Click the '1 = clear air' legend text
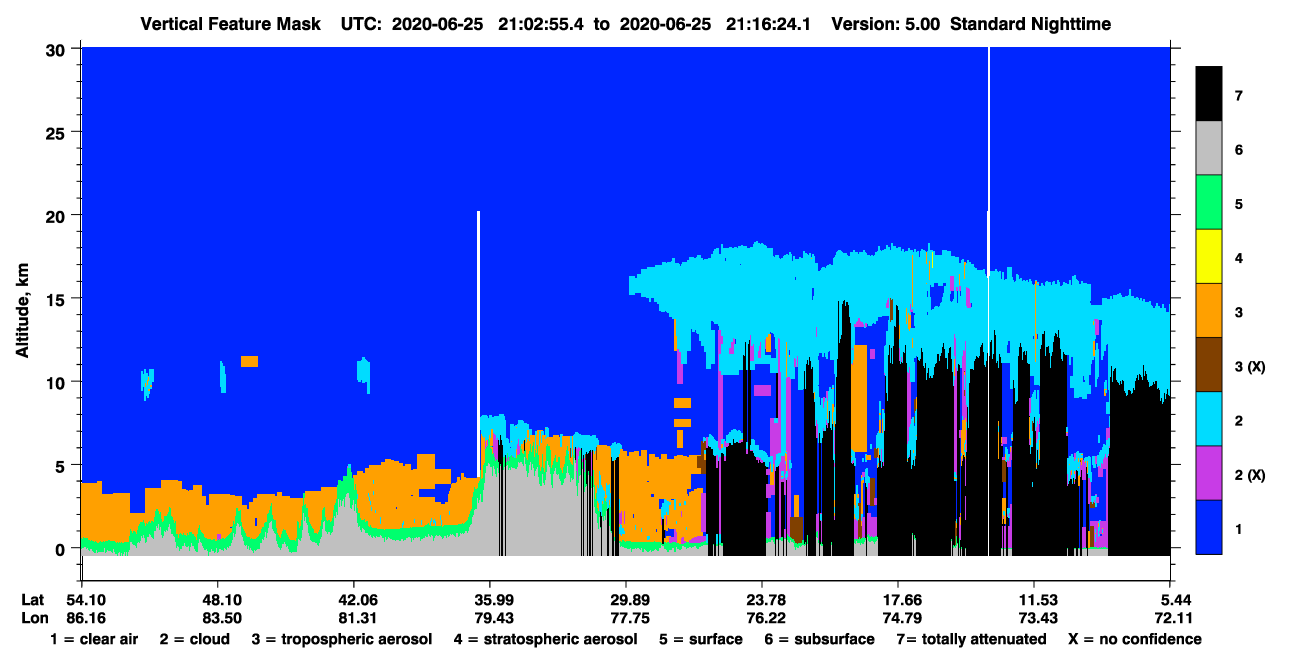This screenshot has width=1300, height=667. [93, 639]
